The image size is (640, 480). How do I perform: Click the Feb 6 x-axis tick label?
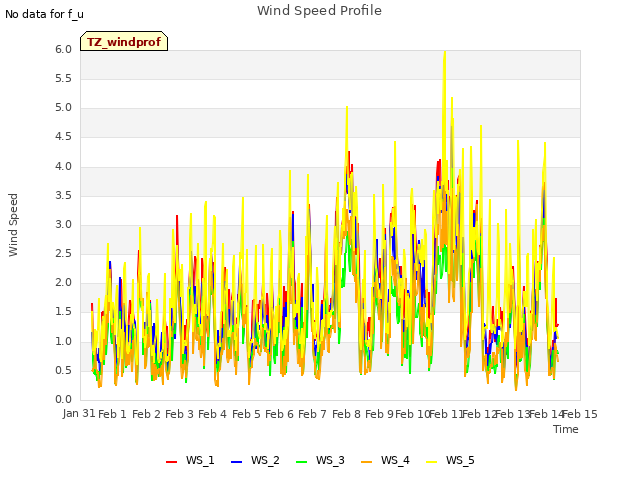[279, 414]
